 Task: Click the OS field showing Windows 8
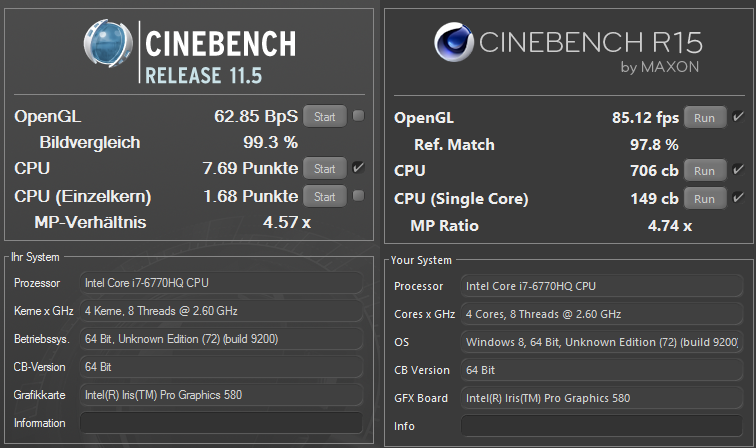point(602,342)
